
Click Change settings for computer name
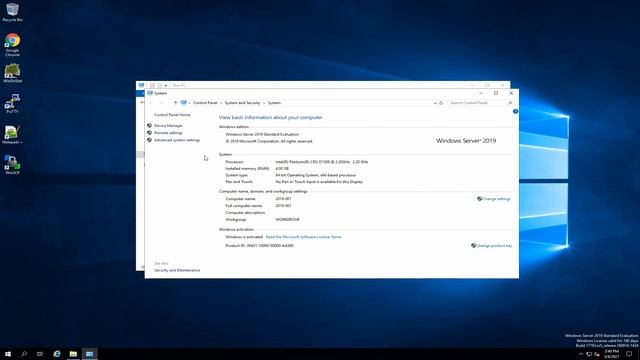click(496, 199)
